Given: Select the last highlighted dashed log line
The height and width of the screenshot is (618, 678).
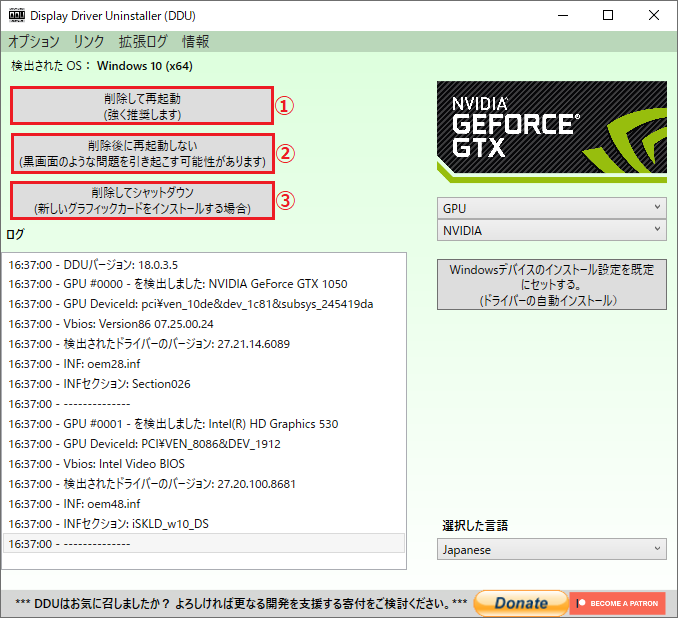Looking at the screenshot, I should click(x=204, y=543).
